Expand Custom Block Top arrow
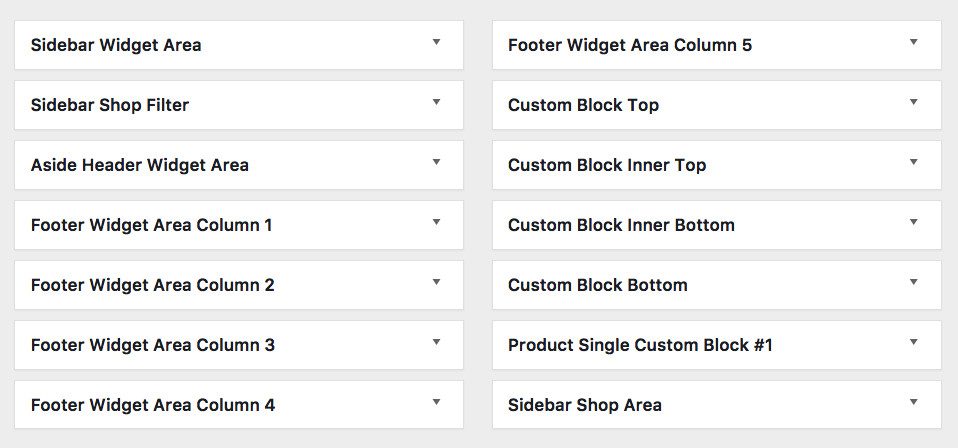 [x=913, y=103]
